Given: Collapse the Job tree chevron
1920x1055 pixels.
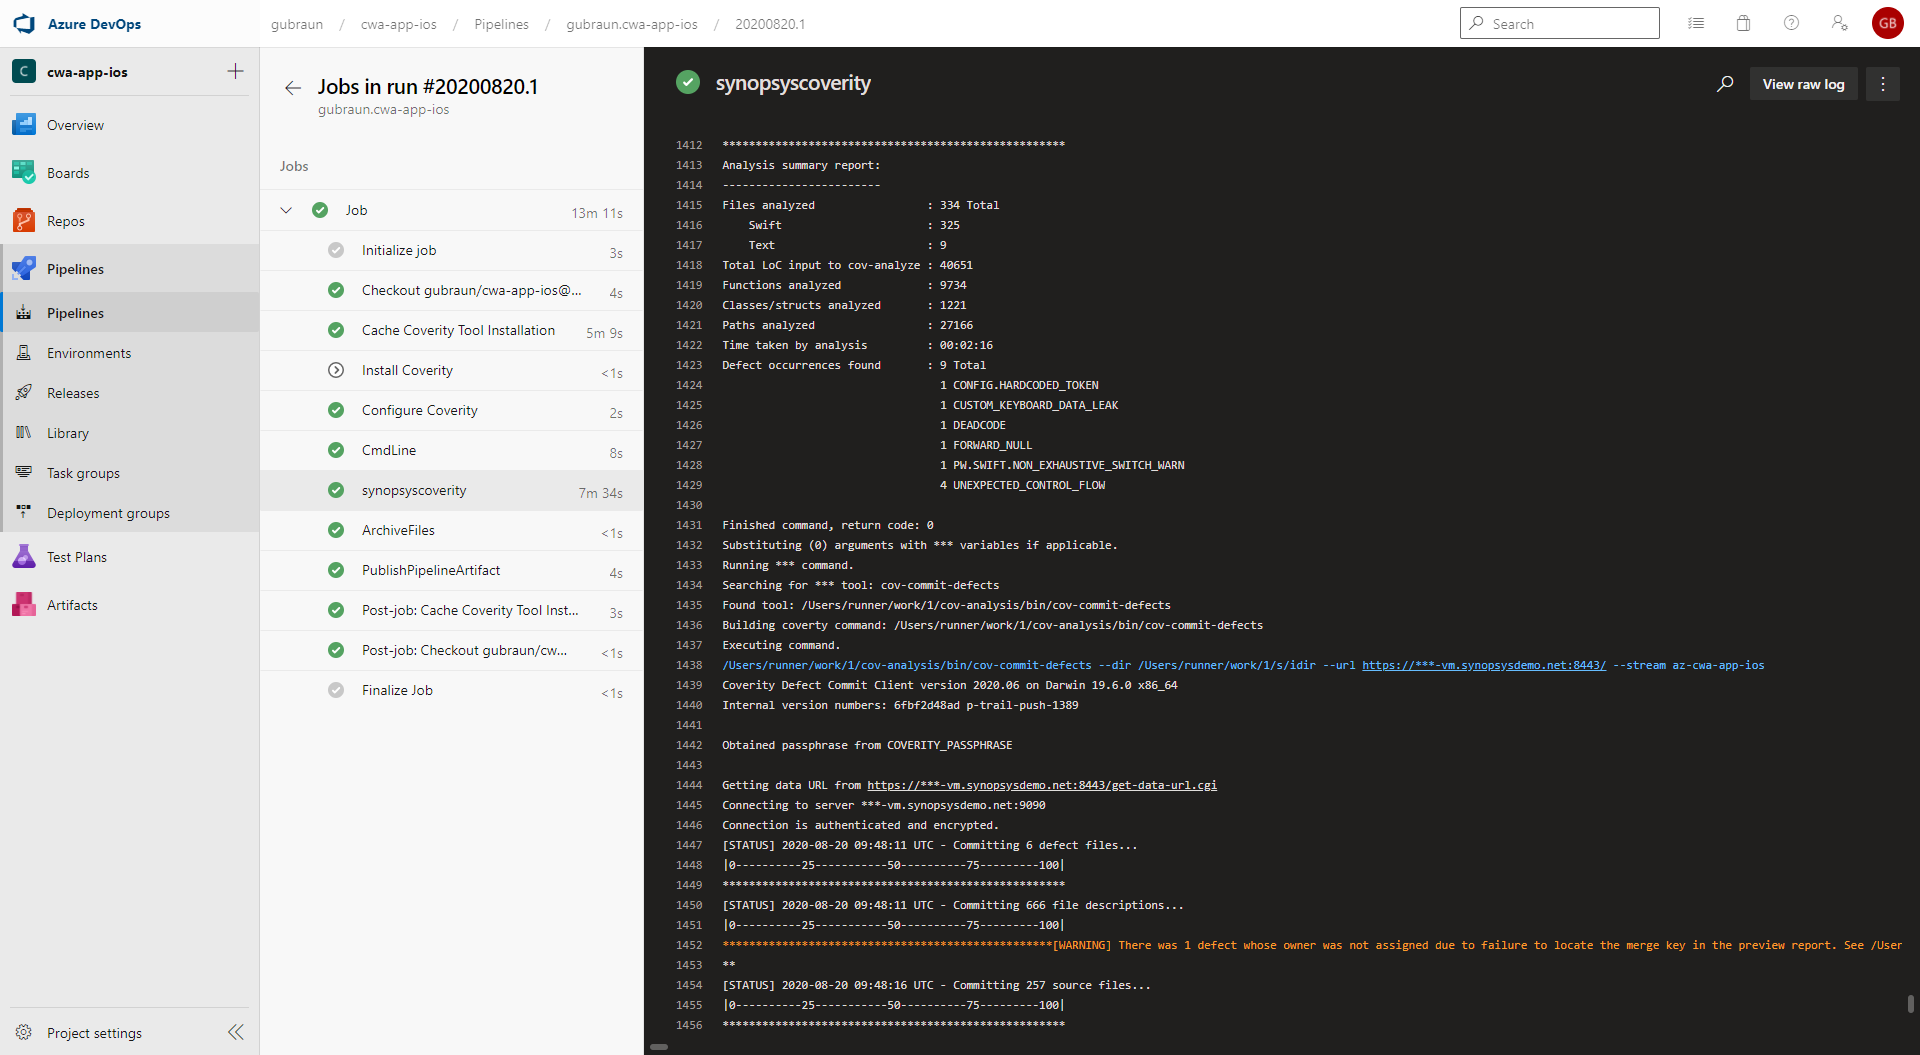Looking at the screenshot, I should (286, 210).
